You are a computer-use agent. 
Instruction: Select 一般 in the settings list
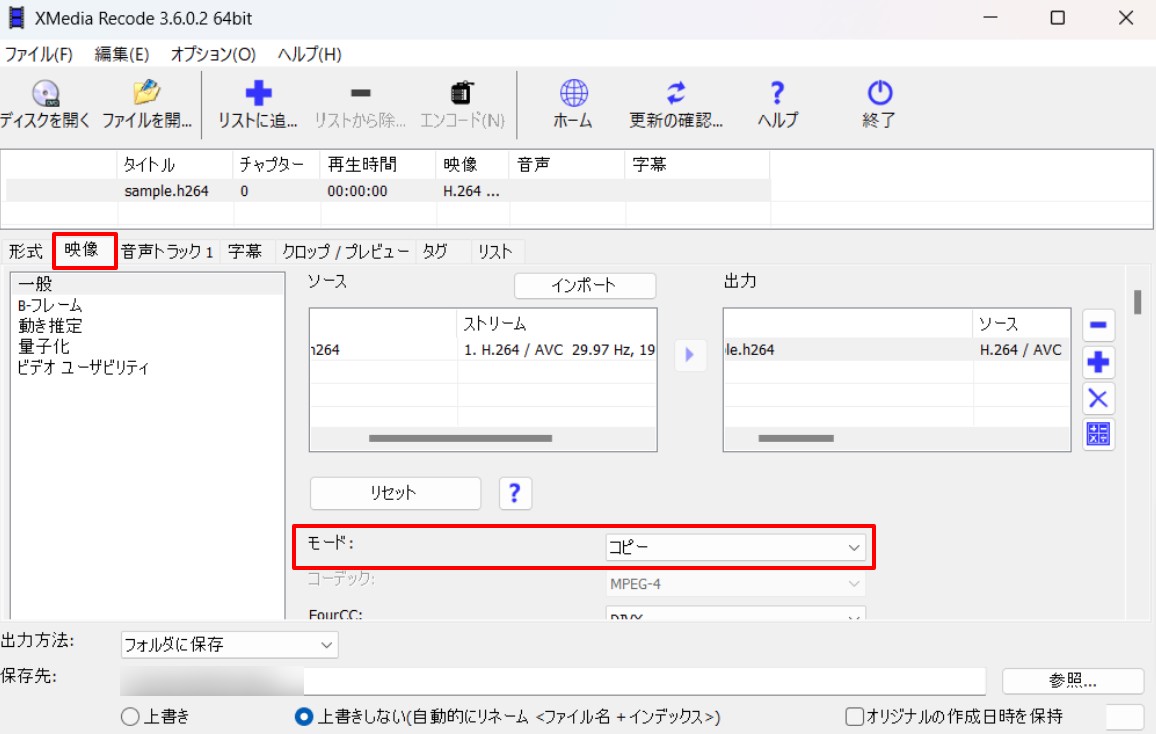pyautogui.click(x=147, y=284)
